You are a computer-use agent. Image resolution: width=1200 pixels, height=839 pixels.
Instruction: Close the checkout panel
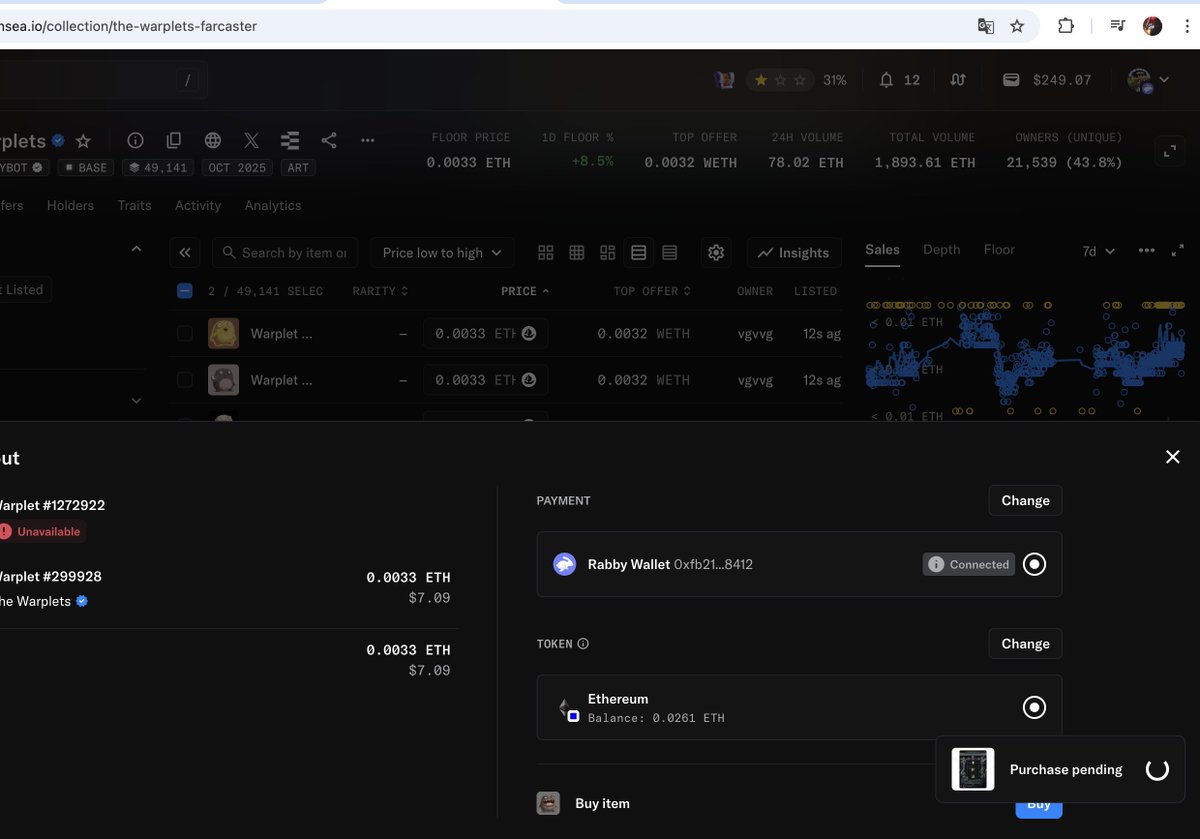point(1173,457)
